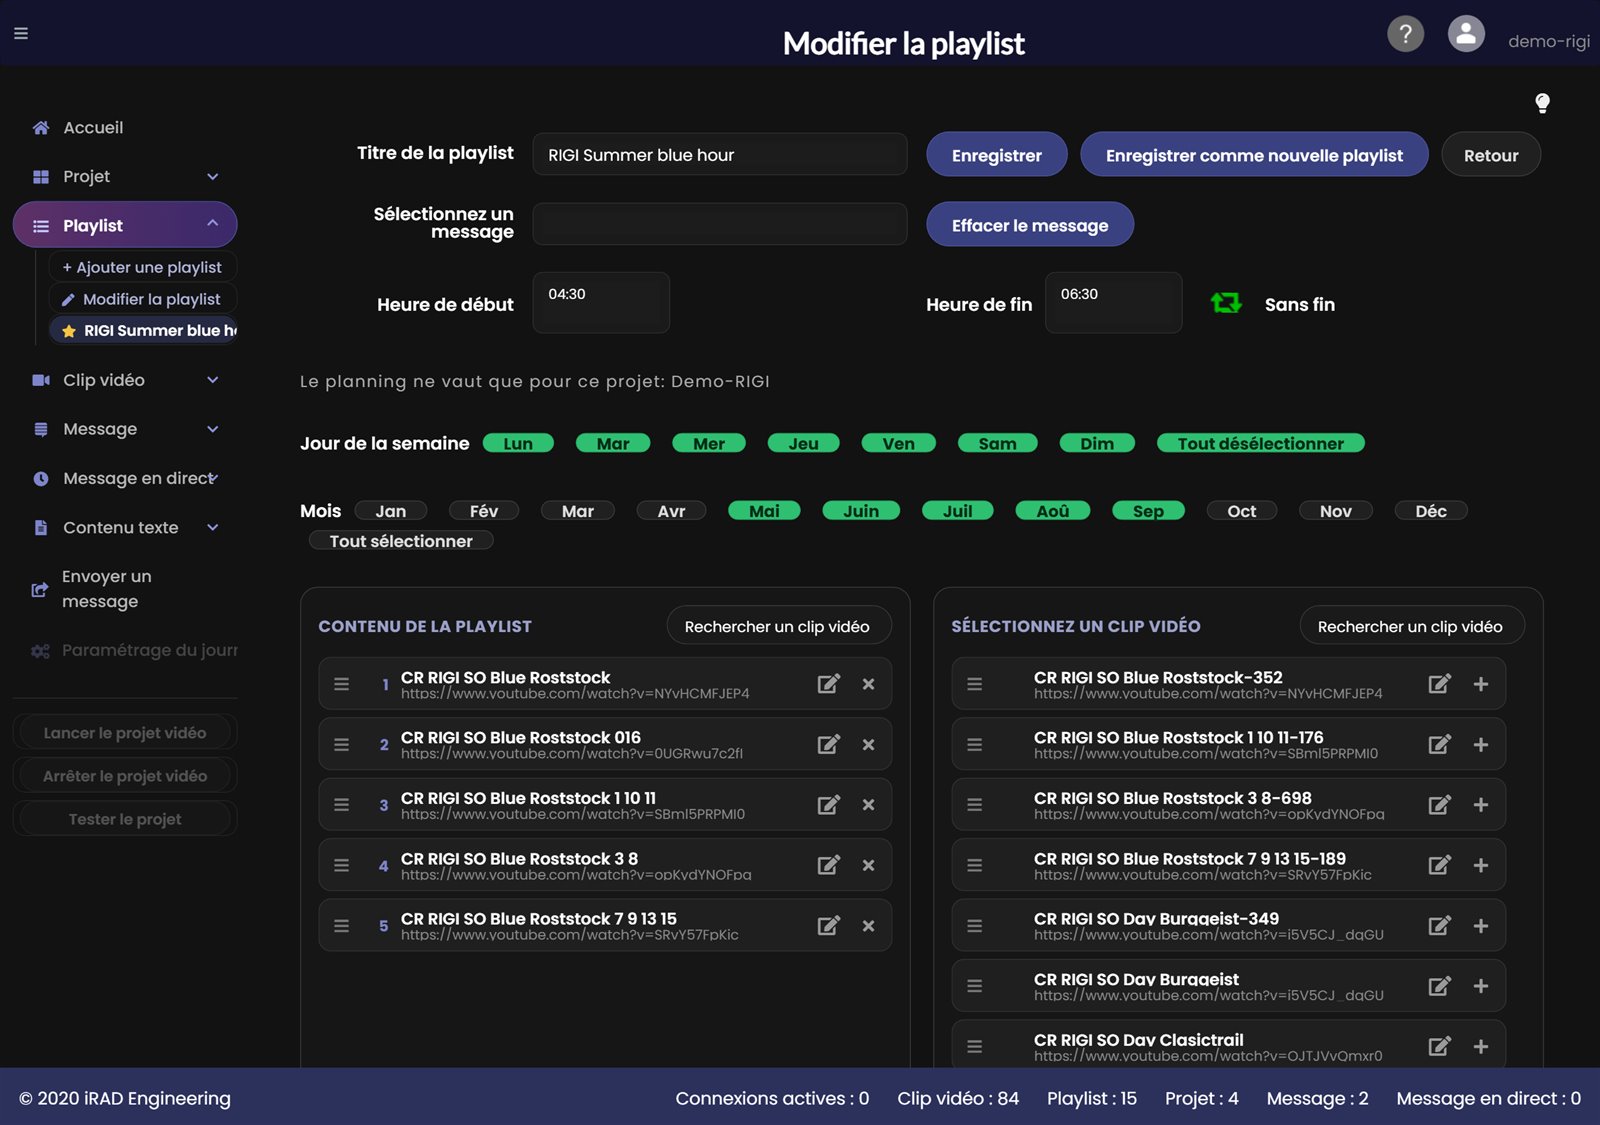Click the Titre de la playlist field
Image resolution: width=1600 pixels, height=1125 pixels.
point(720,155)
